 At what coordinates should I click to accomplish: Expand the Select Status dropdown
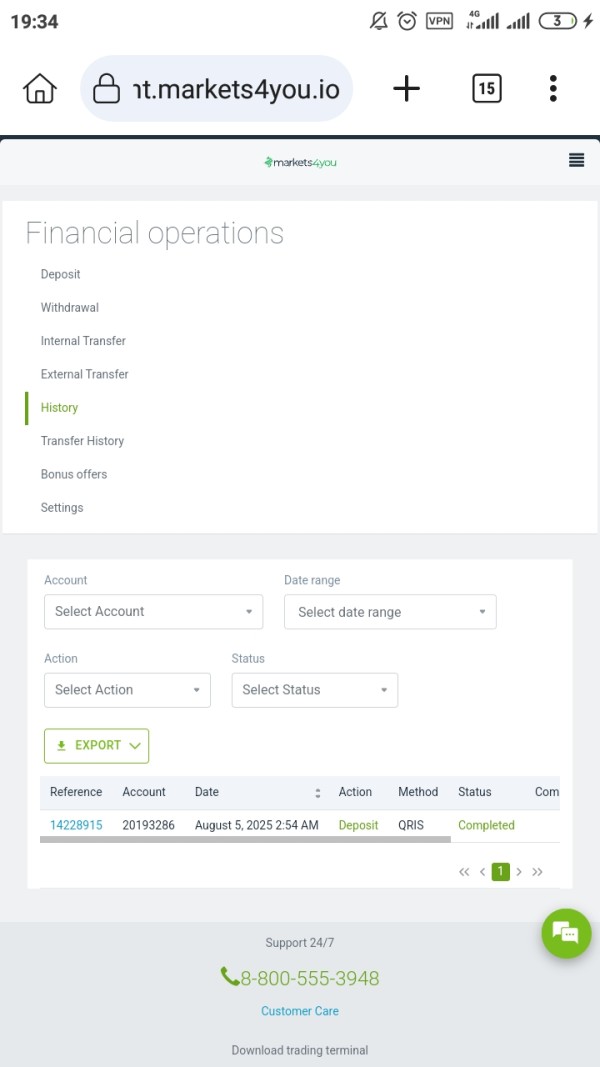[x=315, y=690]
